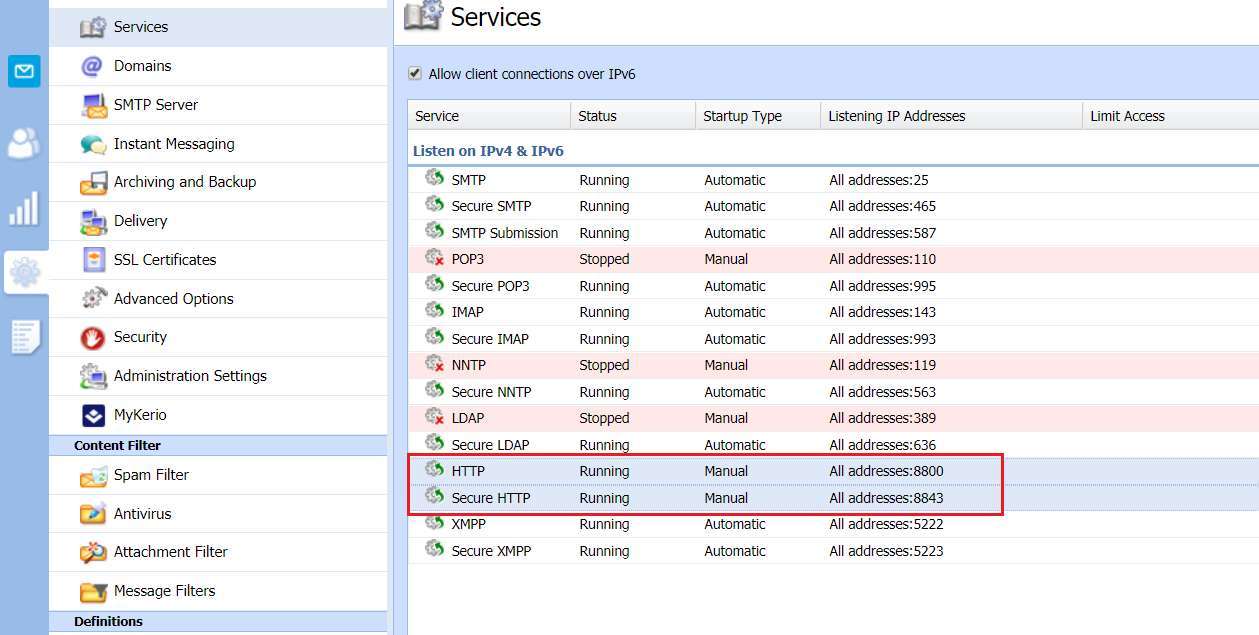Click the Delivery computers icon
The width and height of the screenshot is (1259, 635).
point(93,221)
